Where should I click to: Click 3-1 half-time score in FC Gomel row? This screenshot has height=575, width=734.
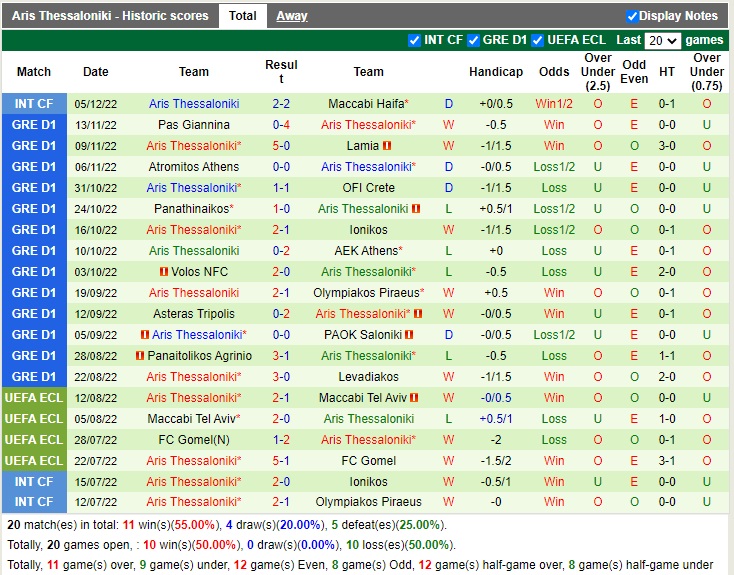[667, 461]
